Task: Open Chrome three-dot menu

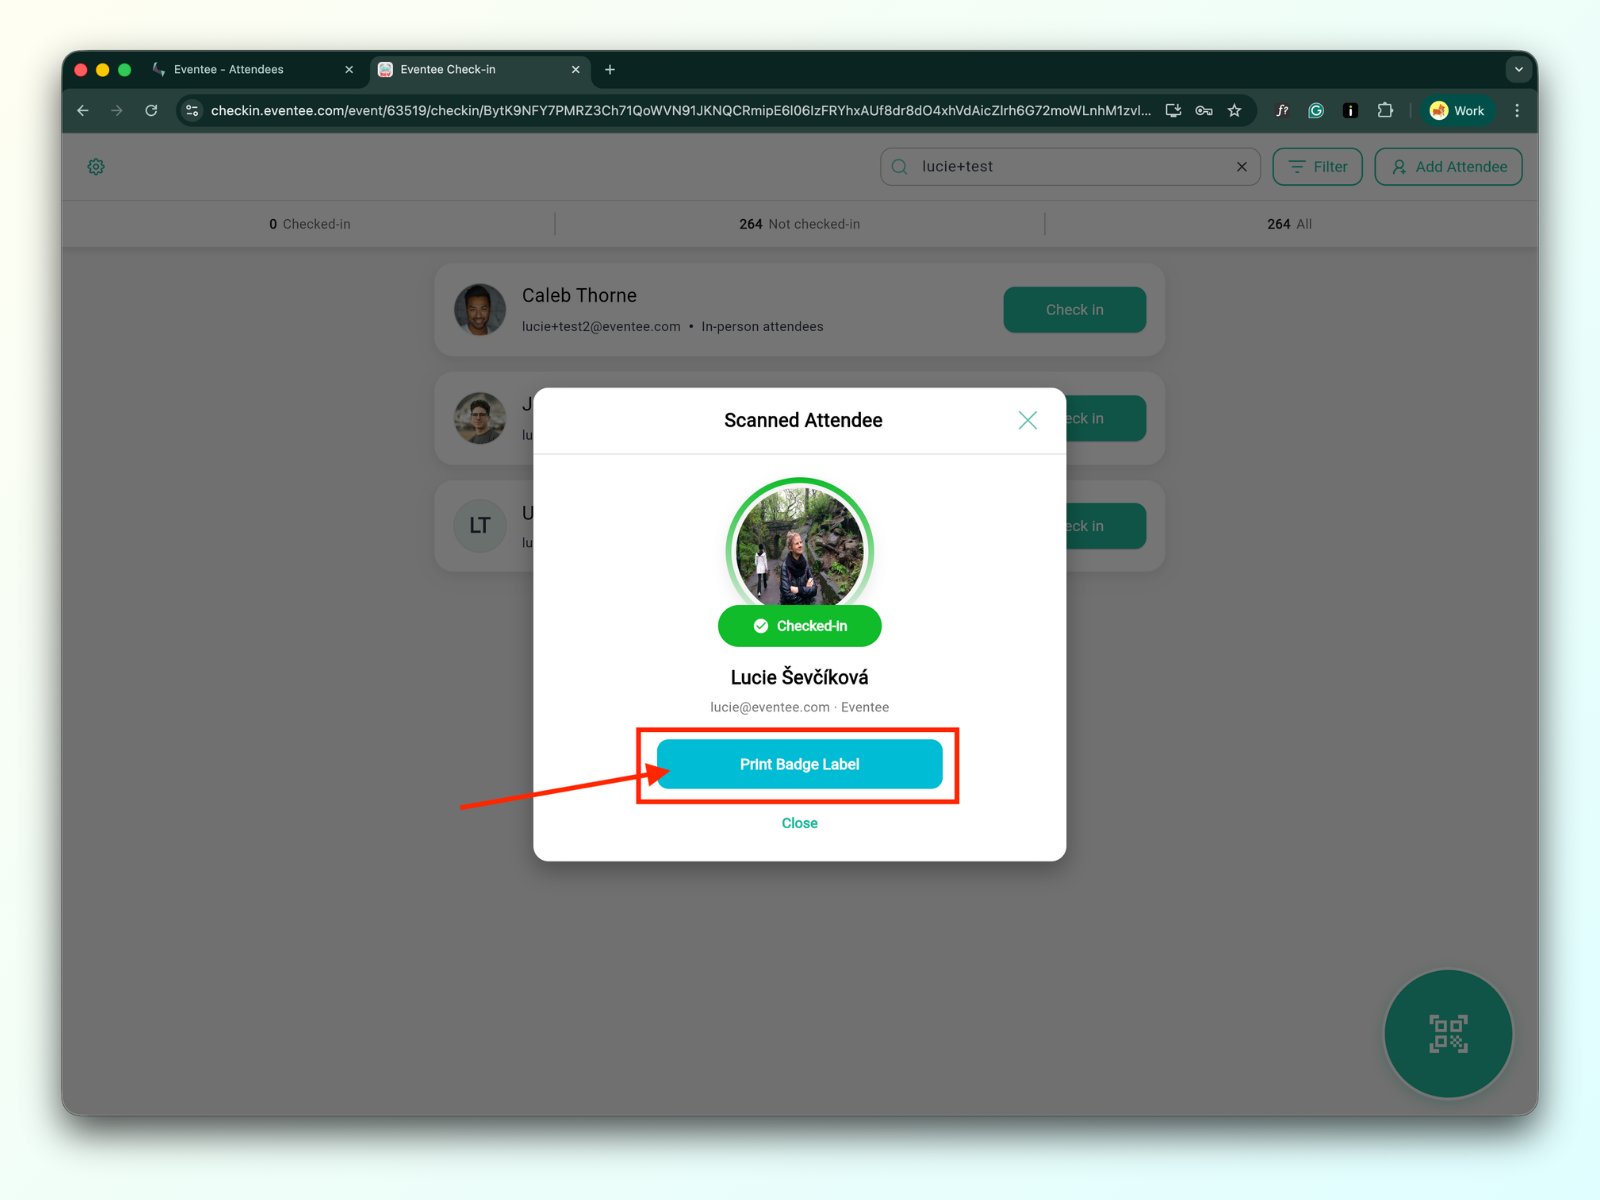Action: 1516,111
